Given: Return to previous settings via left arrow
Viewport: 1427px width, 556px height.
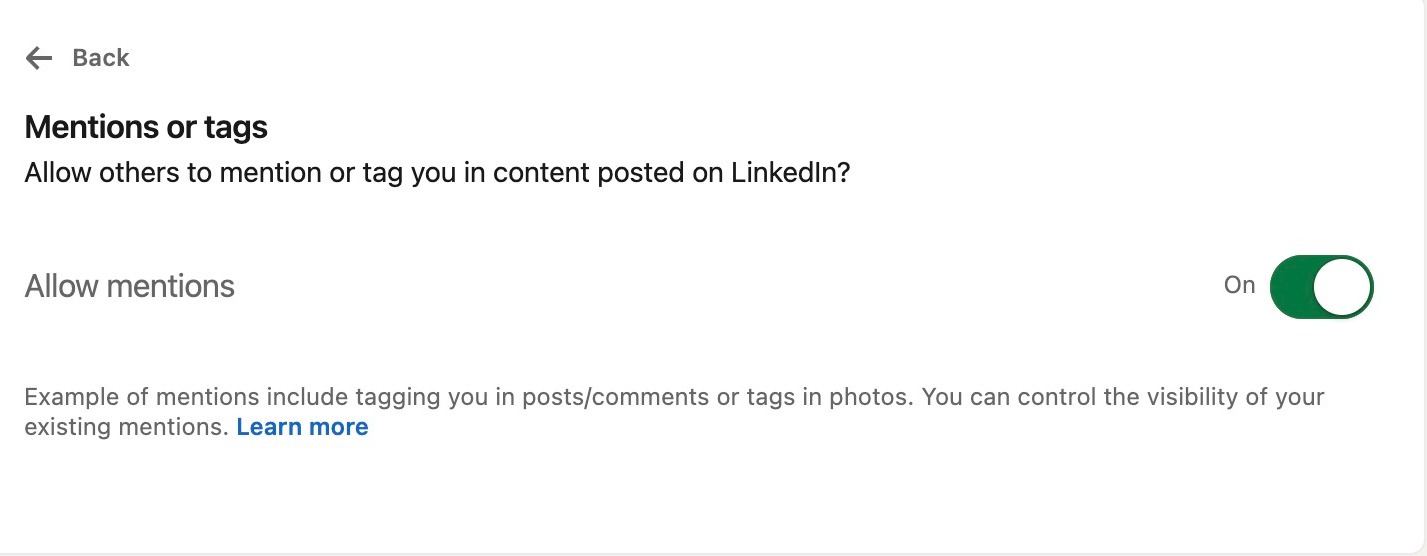Looking at the screenshot, I should pos(39,58).
